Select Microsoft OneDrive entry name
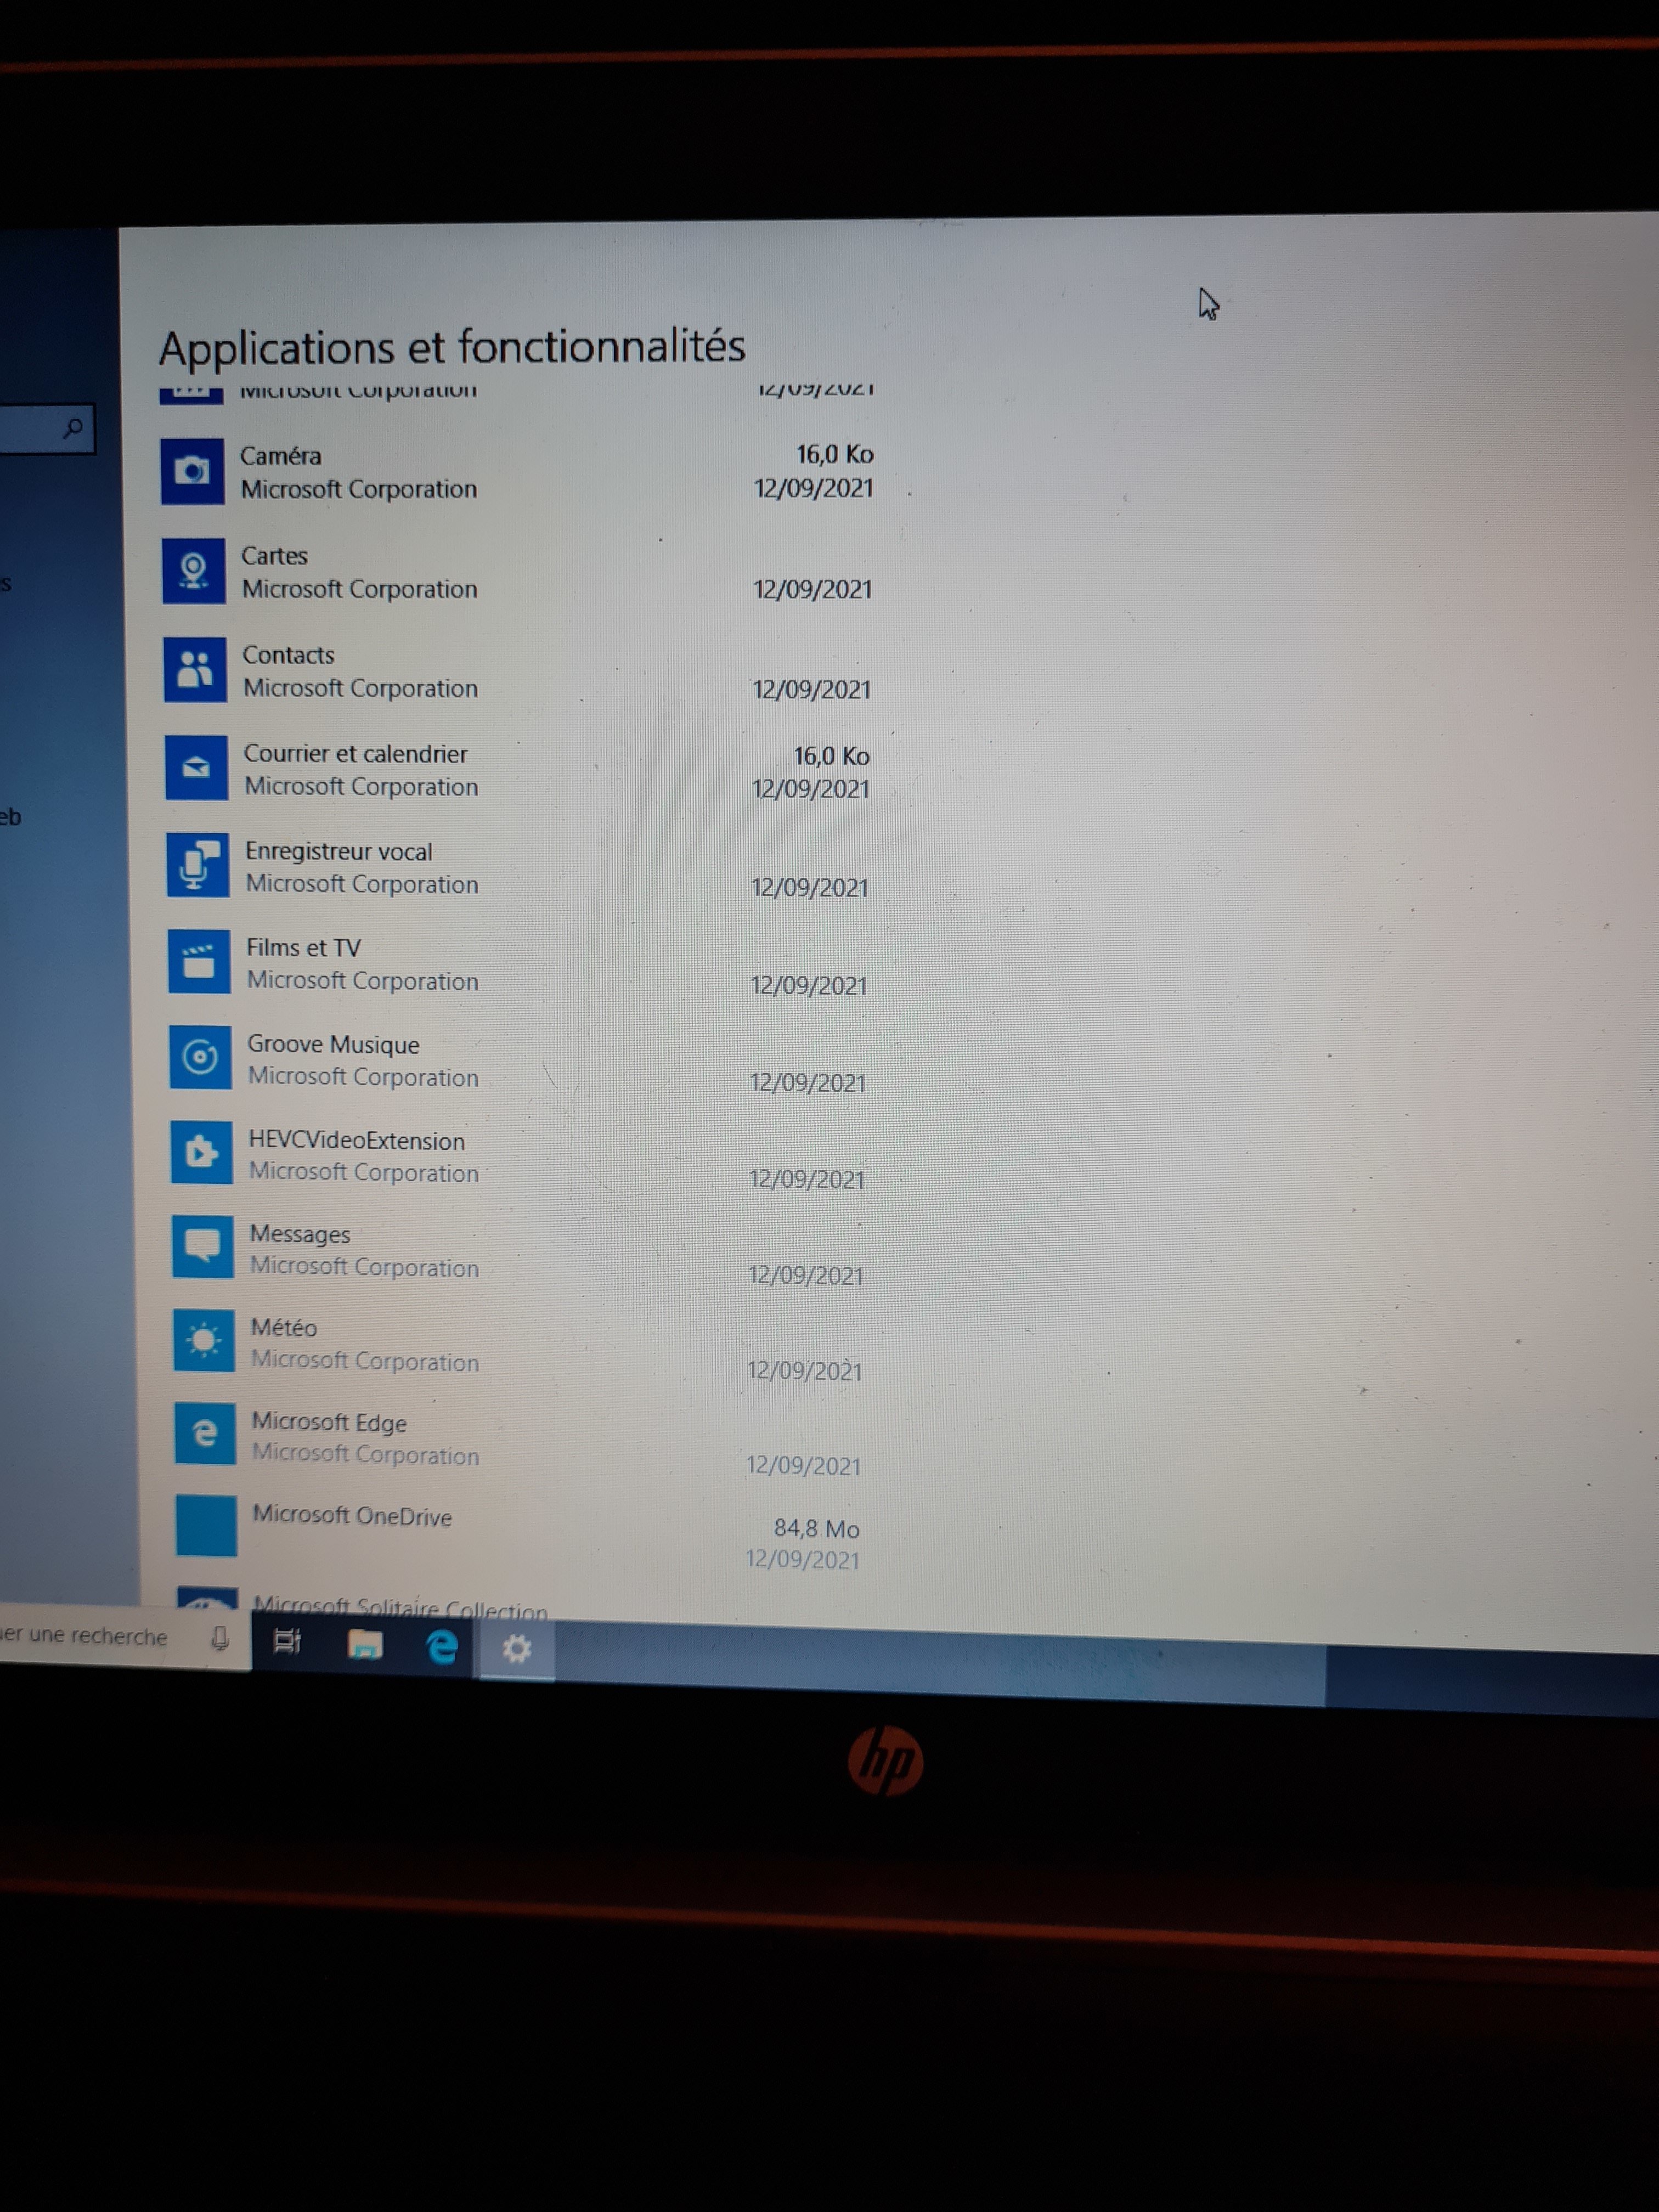The width and height of the screenshot is (1659, 2212). (352, 1515)
